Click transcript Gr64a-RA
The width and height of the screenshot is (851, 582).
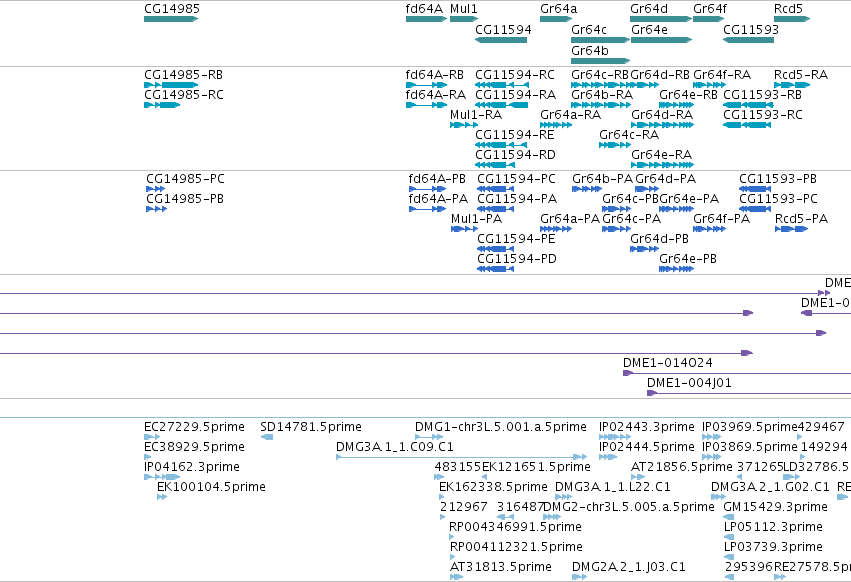(x=556, y=125)
